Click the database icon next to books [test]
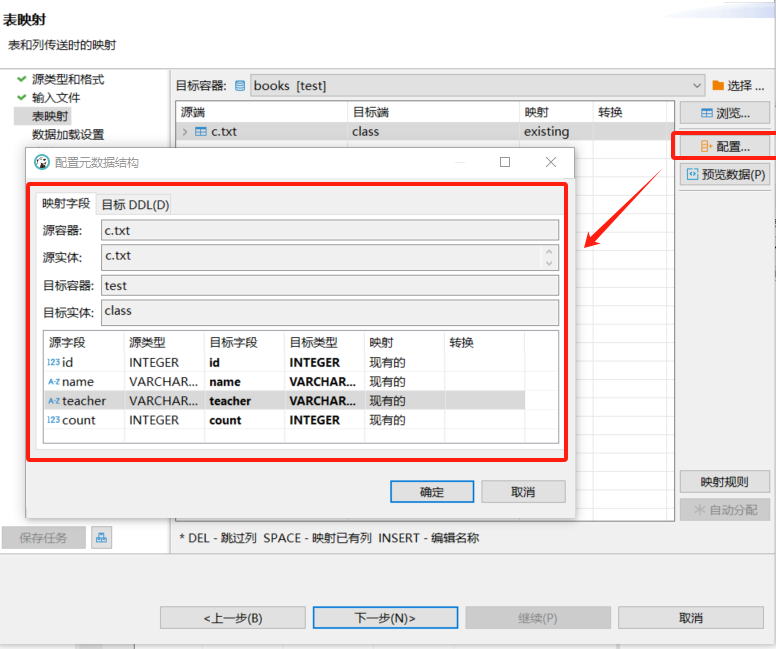776x649 pixels. pyautogui.click(x=240, y=86)
